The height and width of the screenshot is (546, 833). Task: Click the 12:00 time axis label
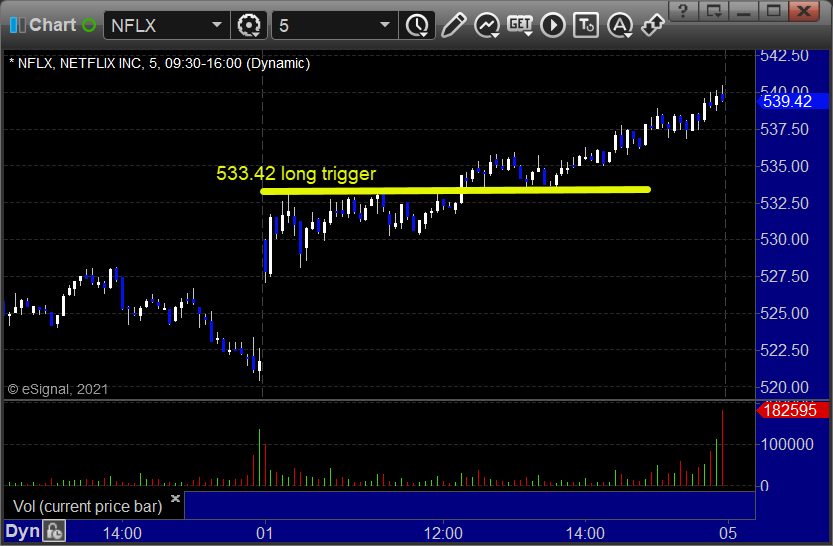click(443, 533)
